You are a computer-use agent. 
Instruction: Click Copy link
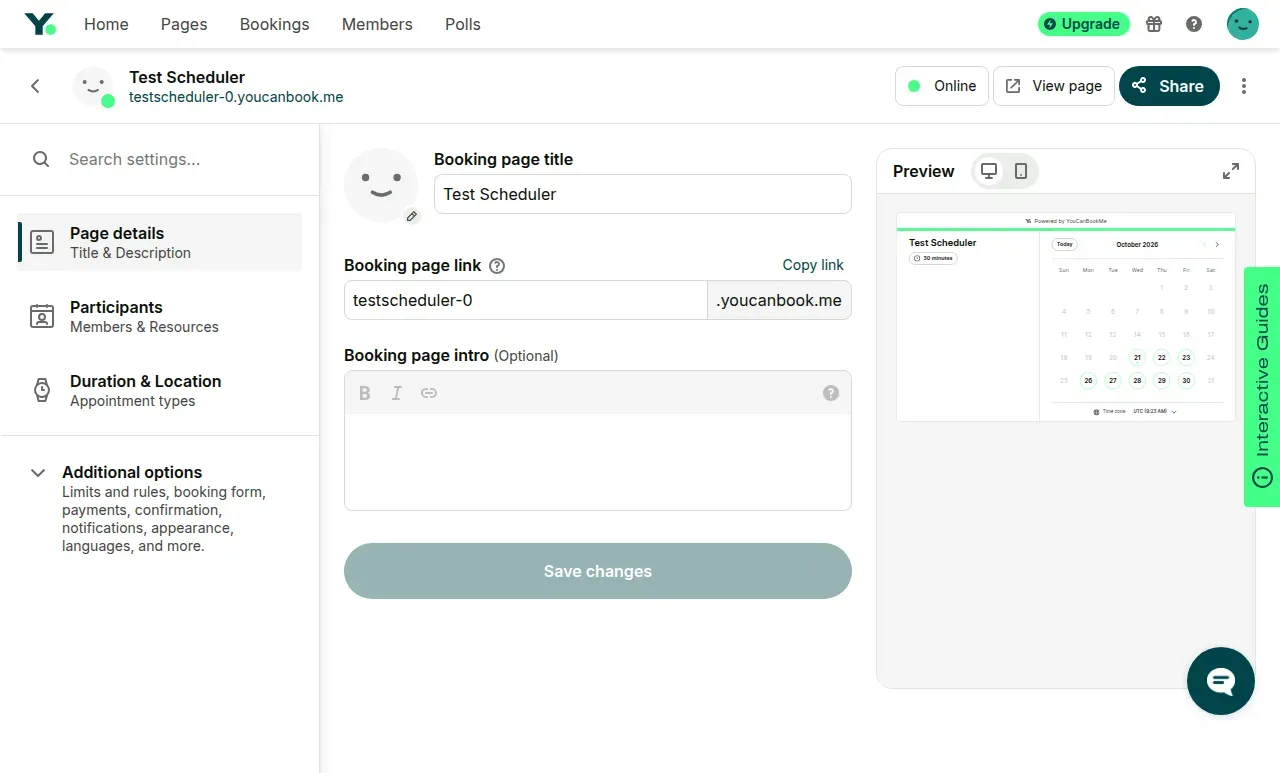[x=813, y=265]
